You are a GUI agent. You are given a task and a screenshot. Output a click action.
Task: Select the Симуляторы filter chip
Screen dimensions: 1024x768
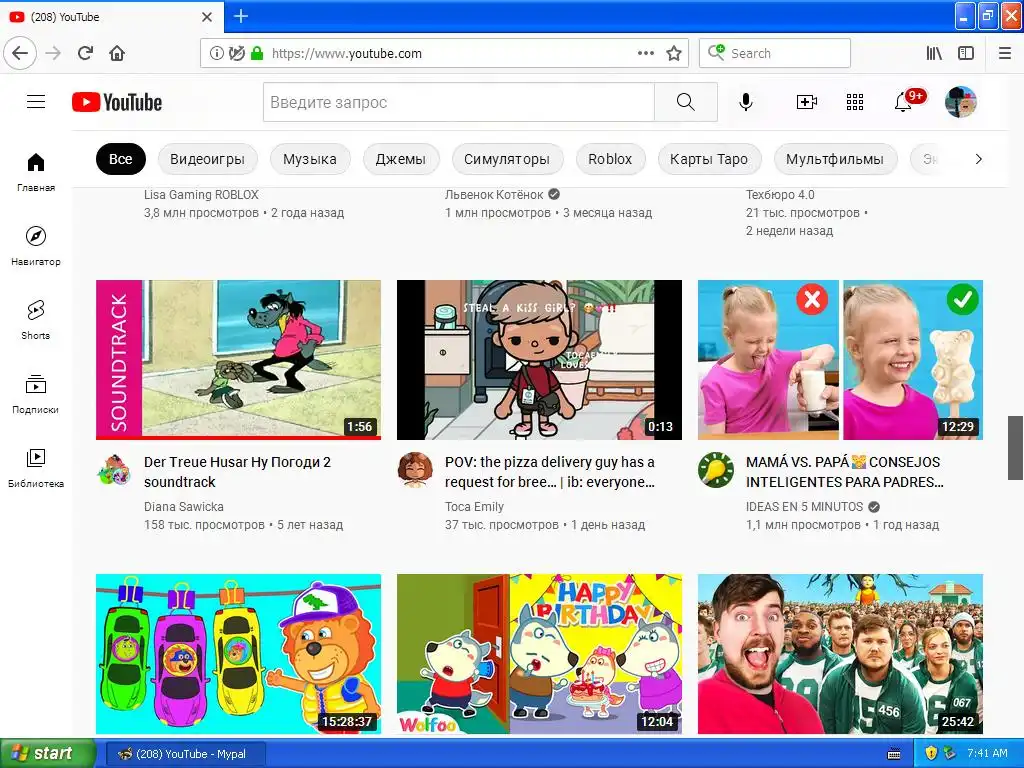507,159
